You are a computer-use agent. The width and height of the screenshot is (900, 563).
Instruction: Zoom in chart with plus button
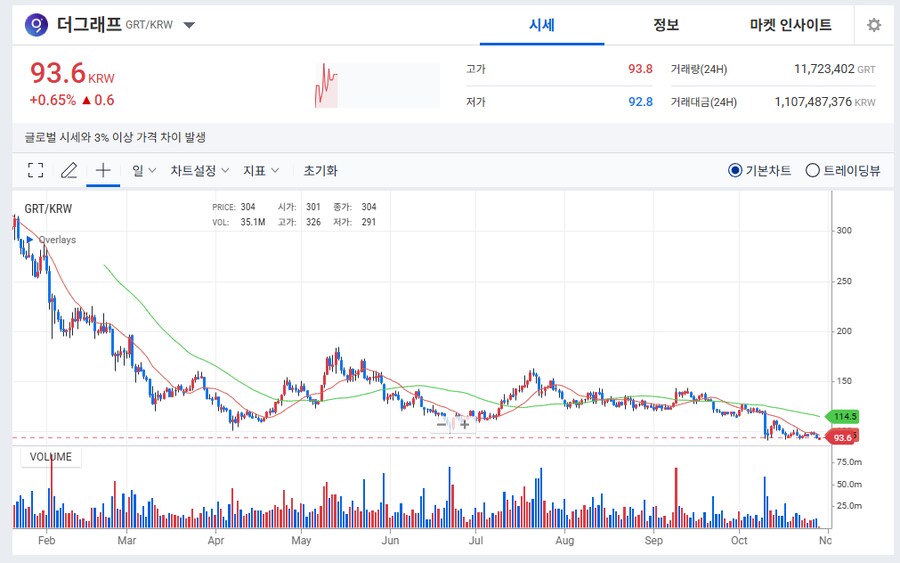[x=464, y=425]
